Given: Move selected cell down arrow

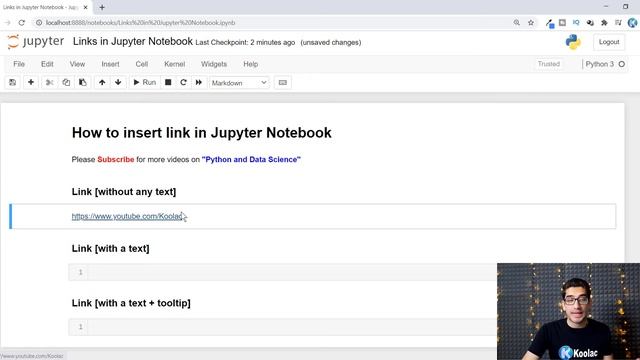Looking at the screenshot, I should click(x=118, y=82).
